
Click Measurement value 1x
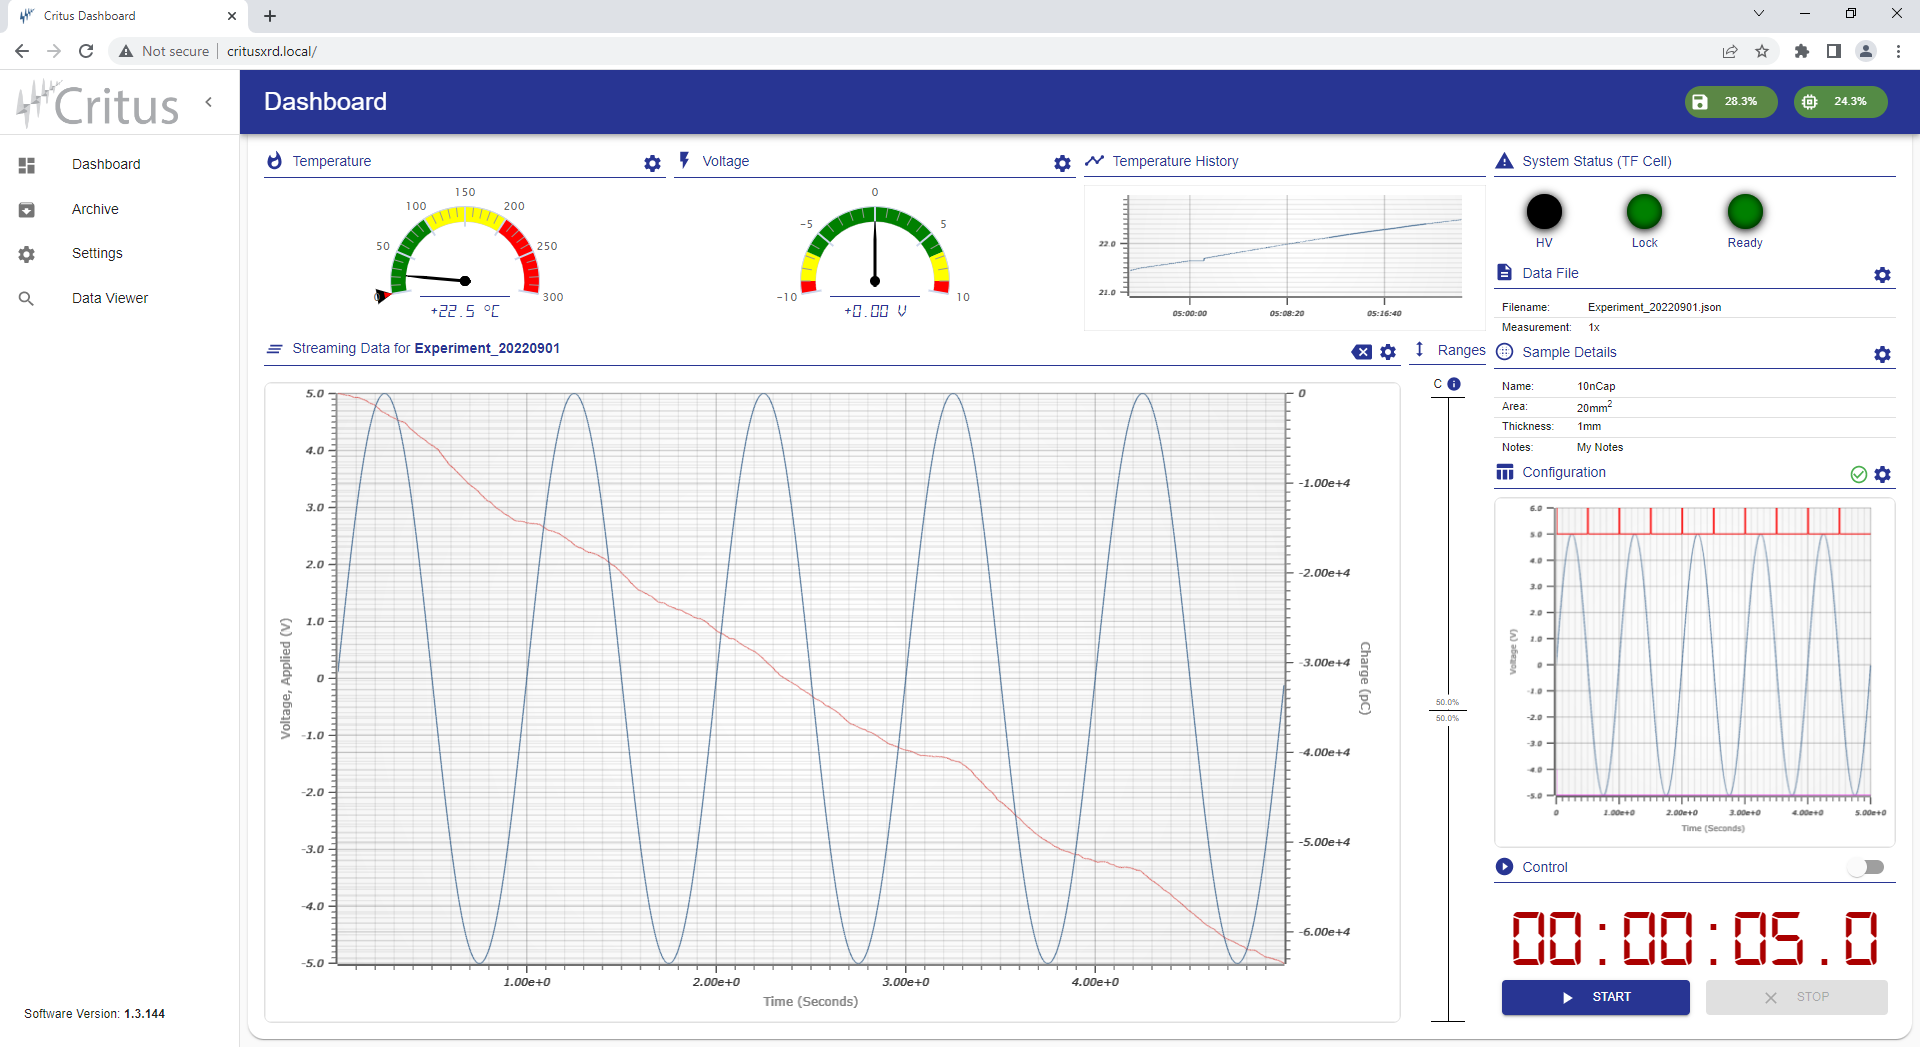click(1594, 327)
